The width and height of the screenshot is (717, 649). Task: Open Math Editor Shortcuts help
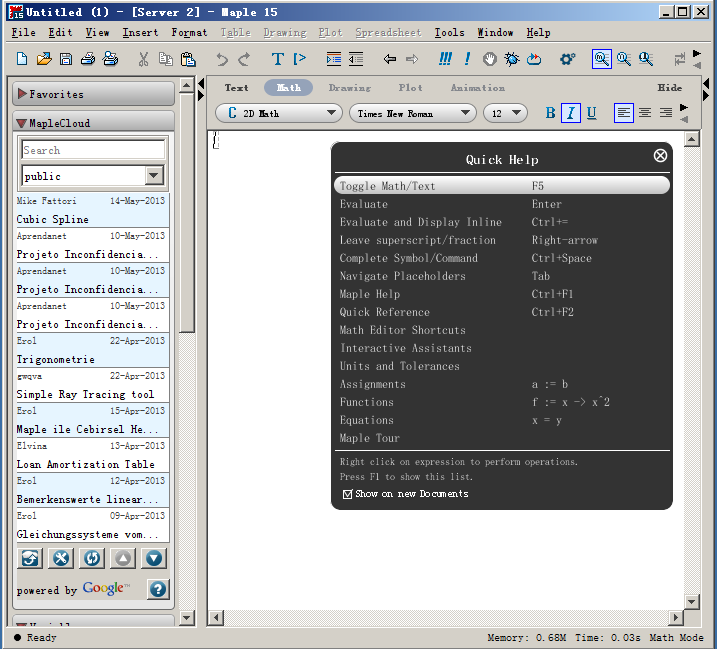point(402,330)
